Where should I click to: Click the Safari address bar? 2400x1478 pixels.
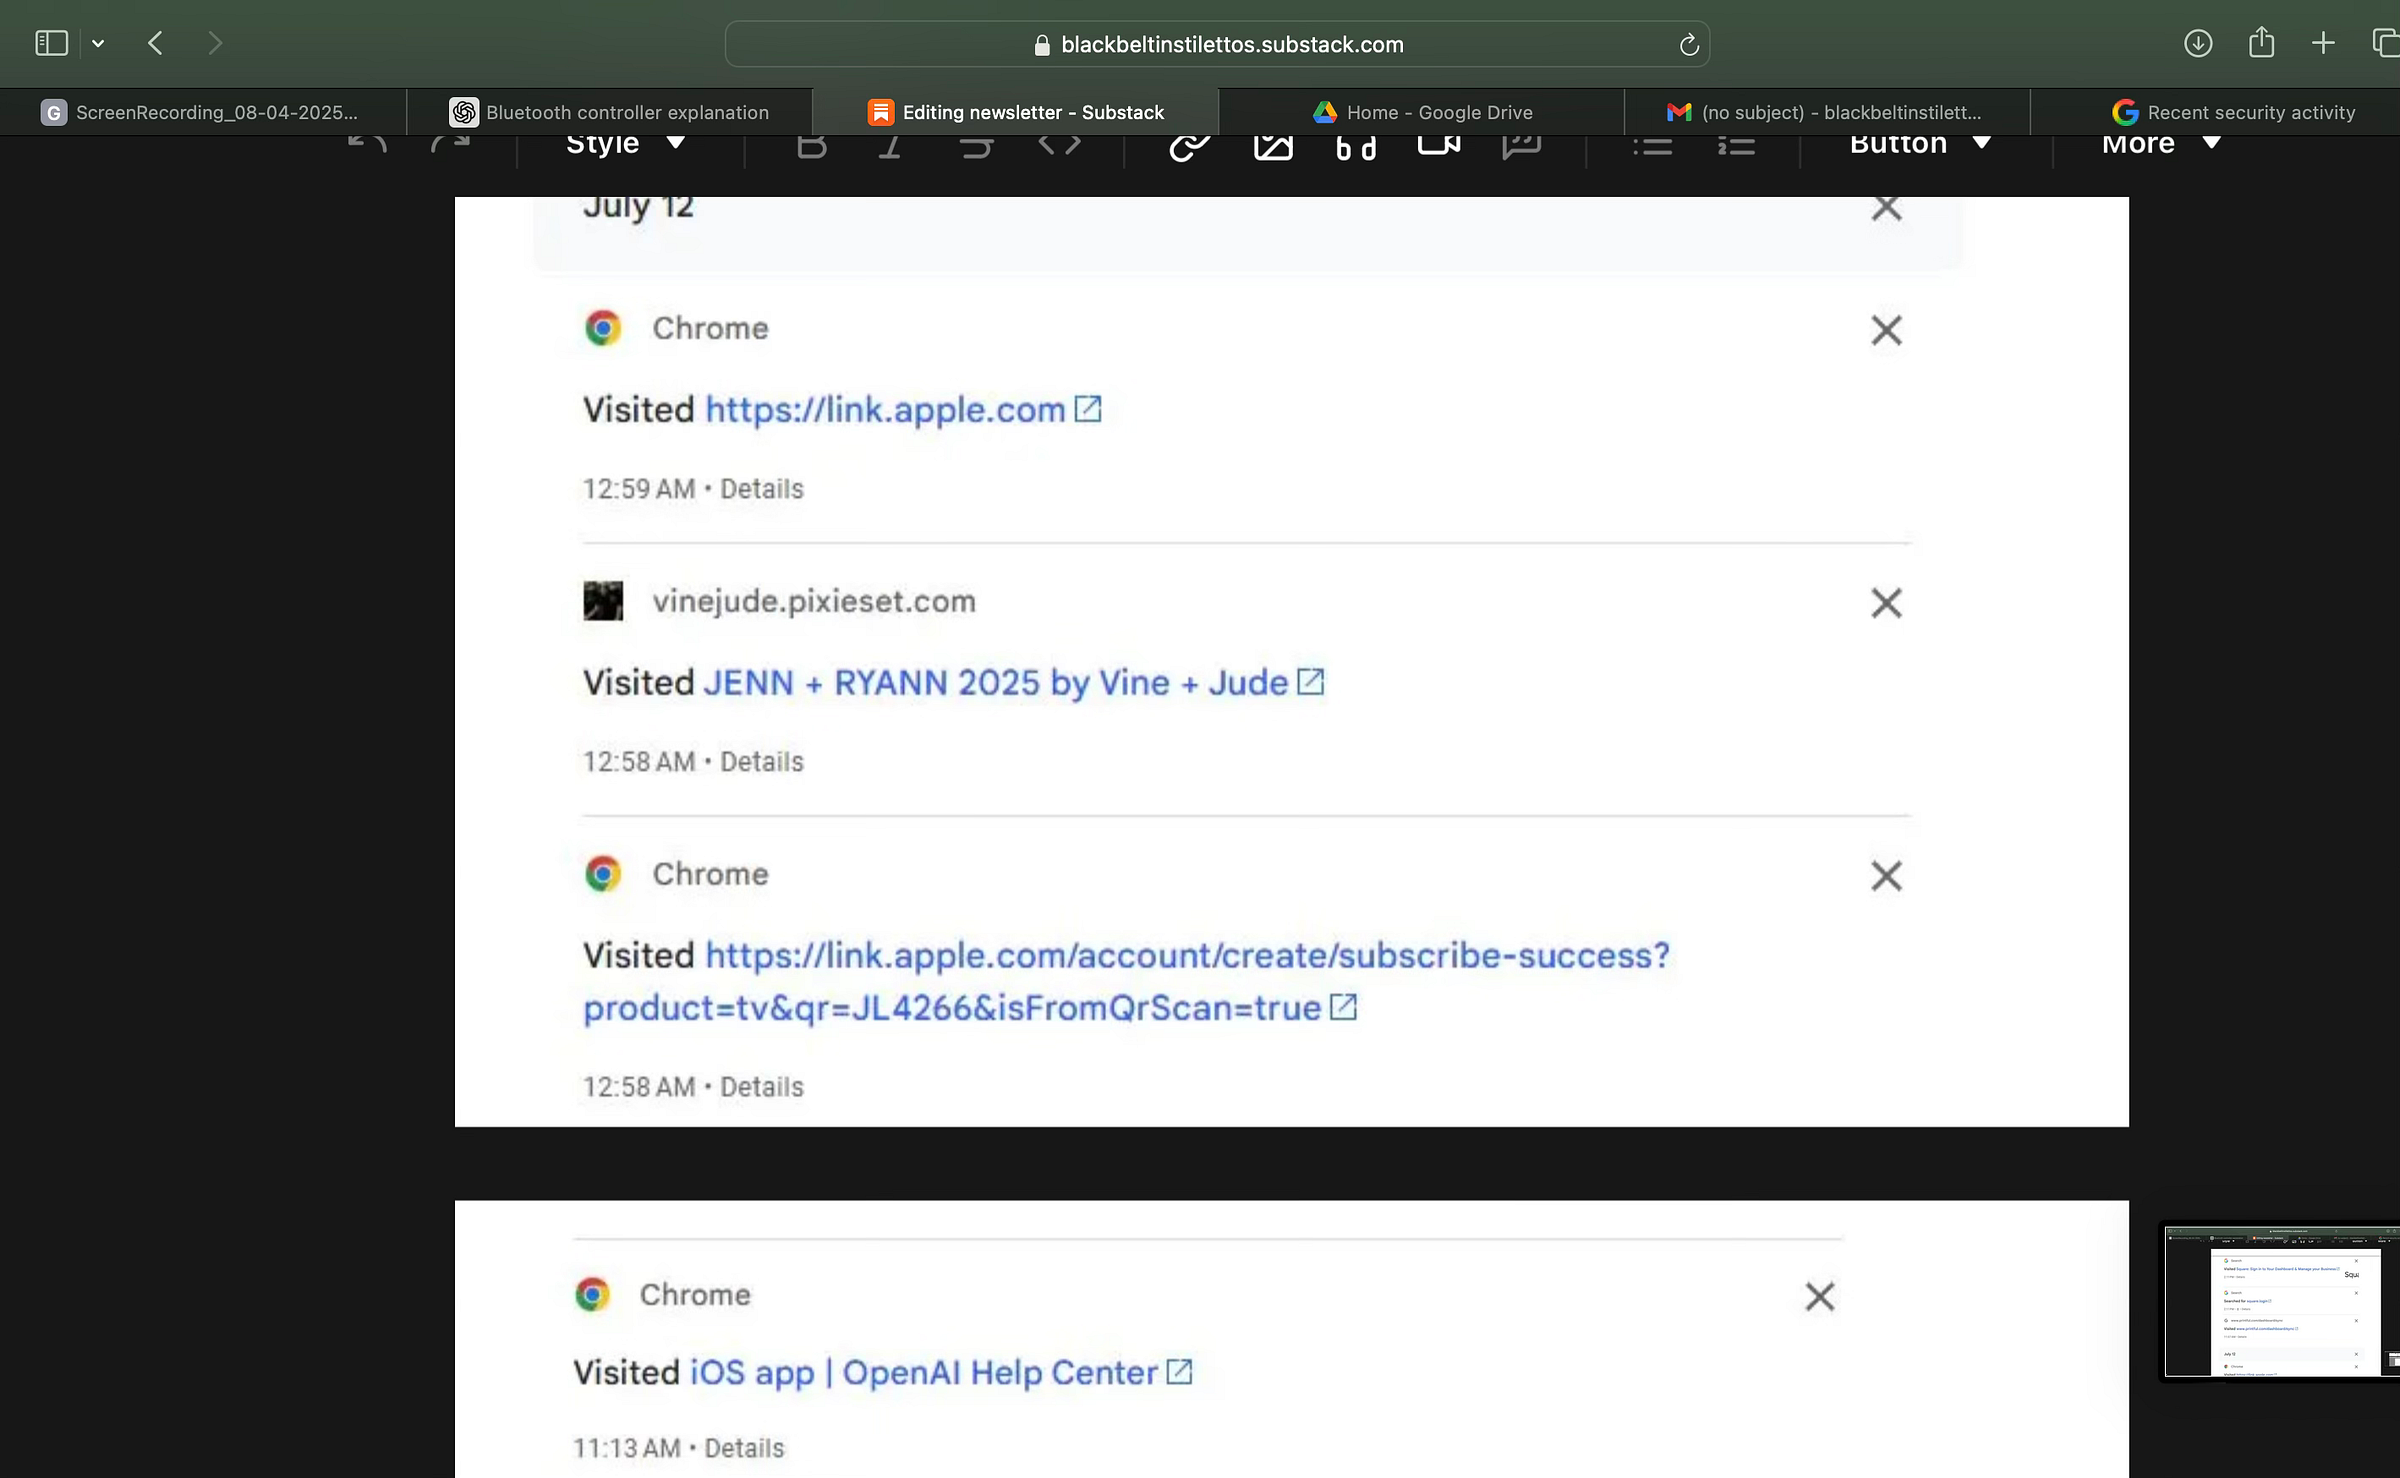click(x=1216, y=45)
